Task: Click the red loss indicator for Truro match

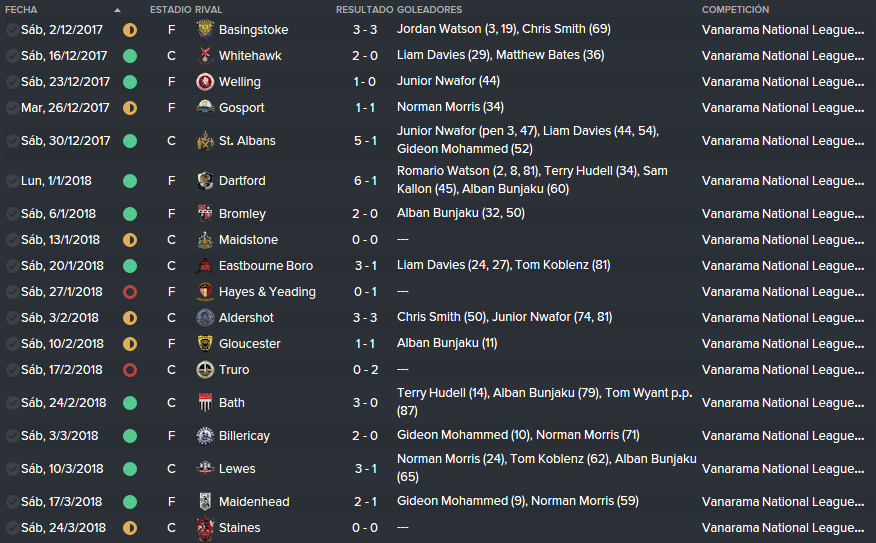Action: pos(130,369)
